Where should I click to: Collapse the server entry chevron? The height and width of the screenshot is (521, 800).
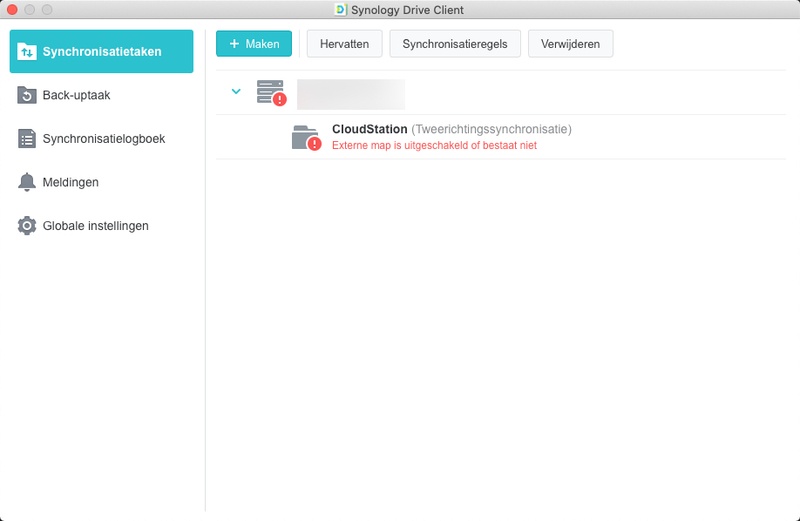pyautogui.click(x=236, y=92)
